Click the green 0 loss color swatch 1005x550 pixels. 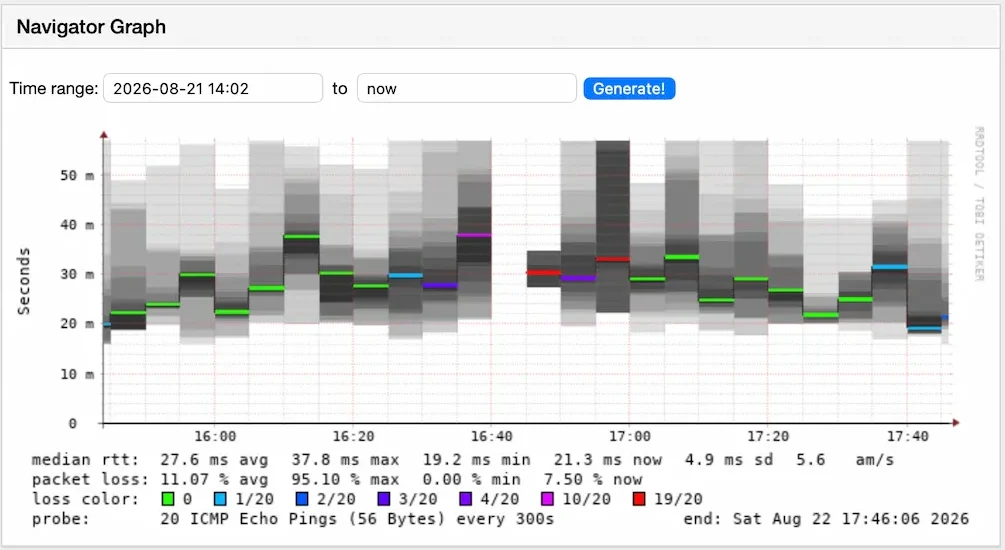click(x=168, y=499)
